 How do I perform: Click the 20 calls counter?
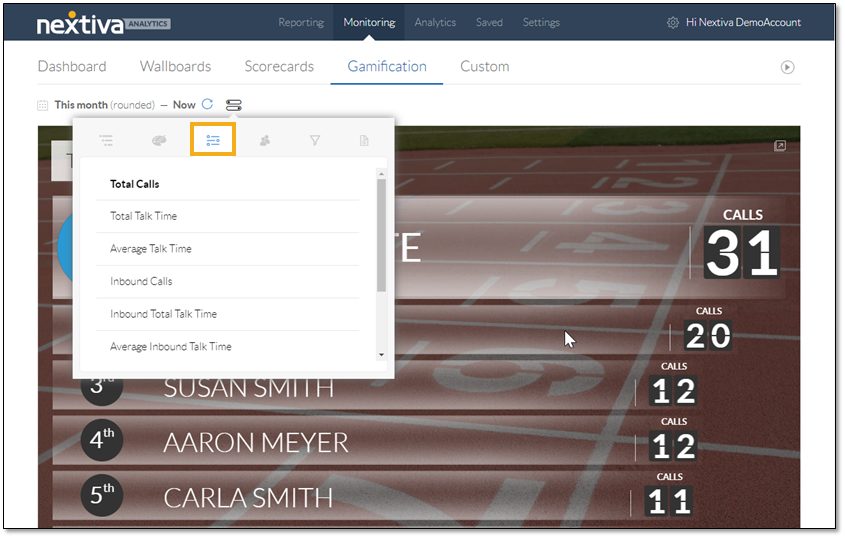pyautogui.click(x=708, y=335)
